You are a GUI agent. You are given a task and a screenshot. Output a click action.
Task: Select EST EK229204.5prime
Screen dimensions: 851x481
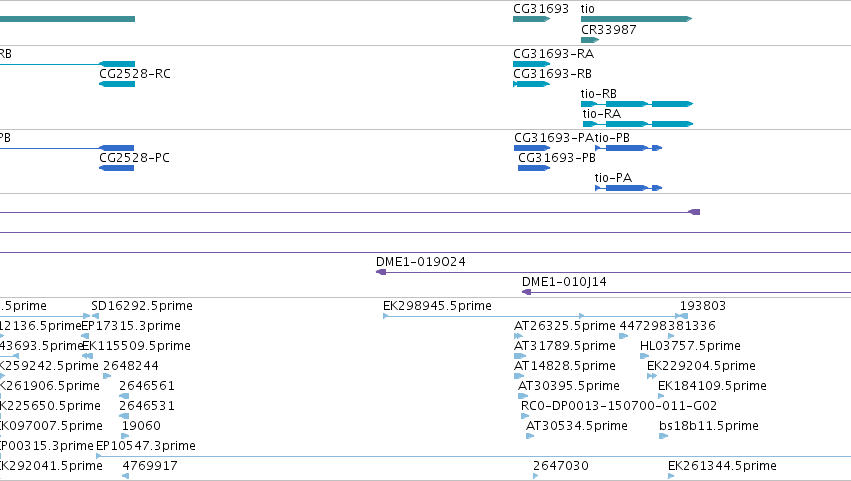[701, 366]
